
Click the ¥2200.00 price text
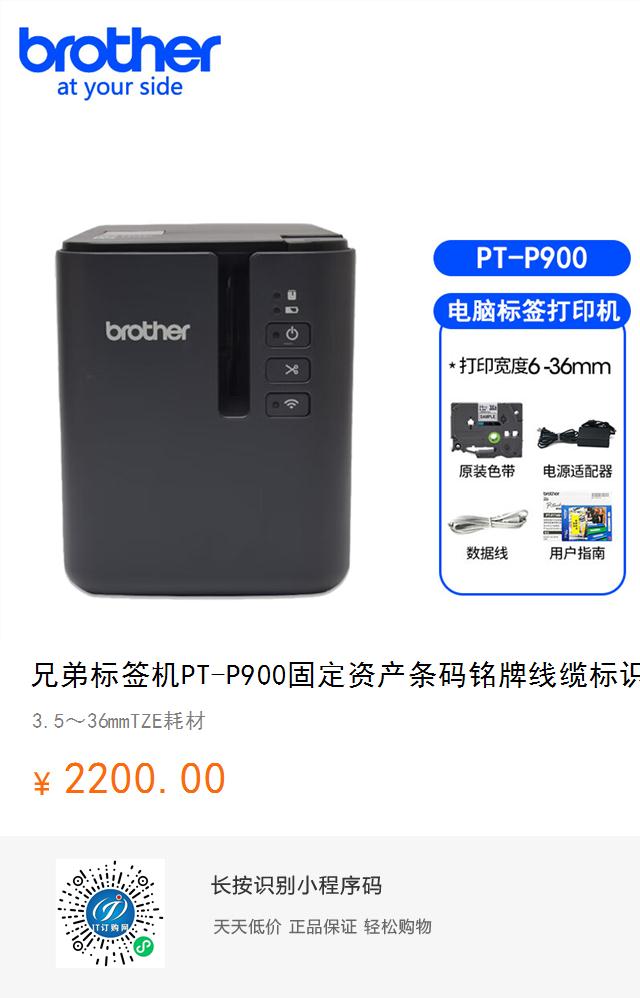click(x=129, y=779)
